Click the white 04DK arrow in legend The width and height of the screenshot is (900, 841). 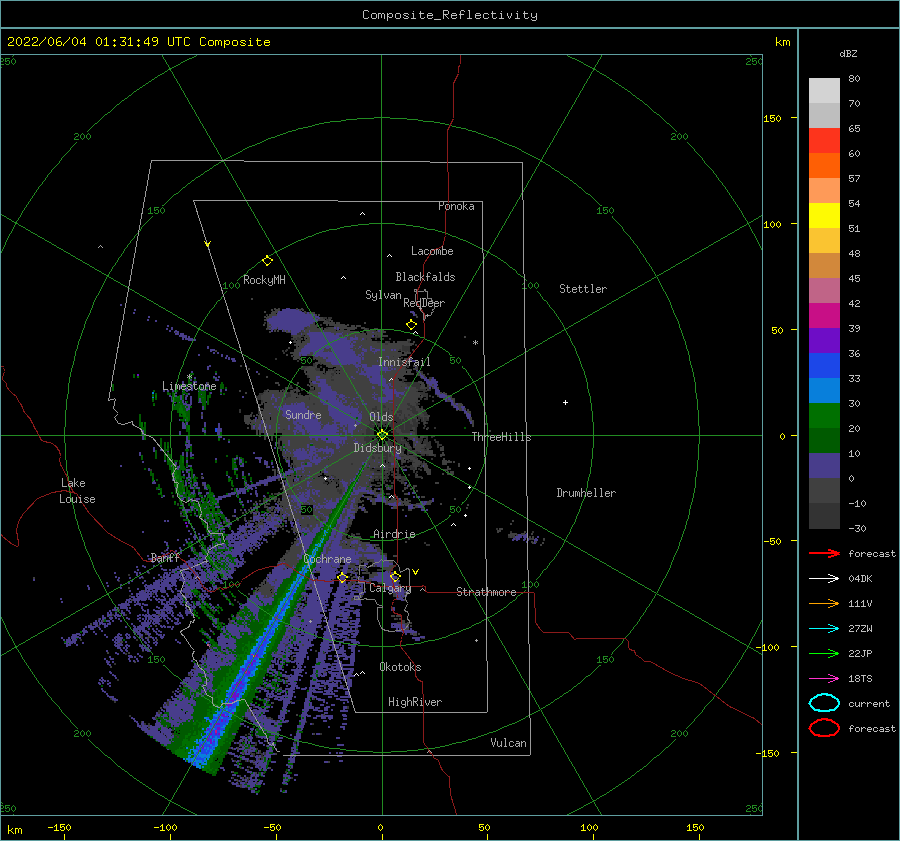[x=824, y=578]
